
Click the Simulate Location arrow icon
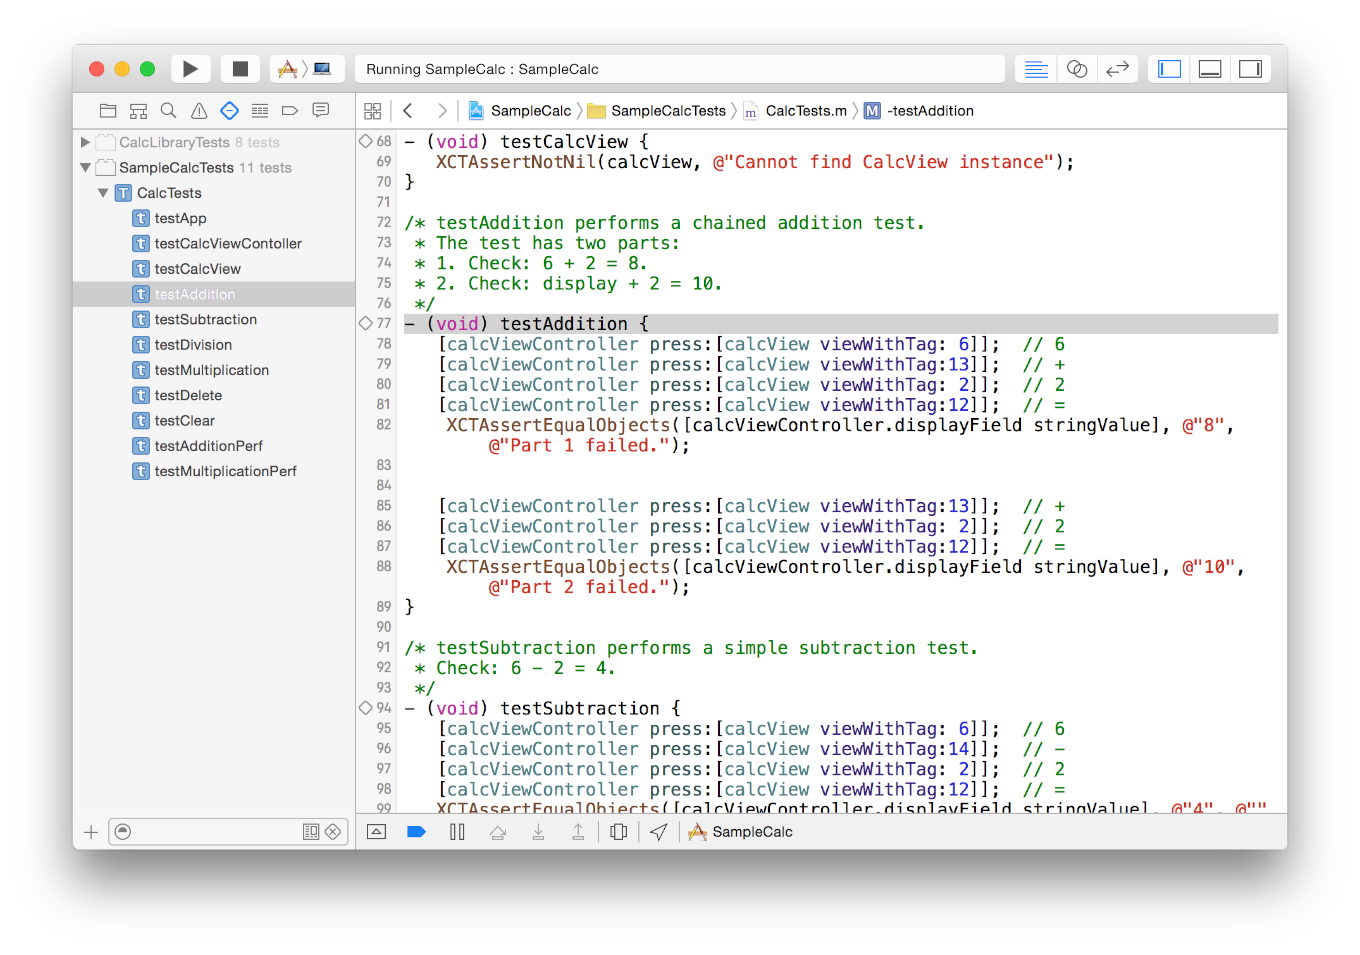(658, 832)
